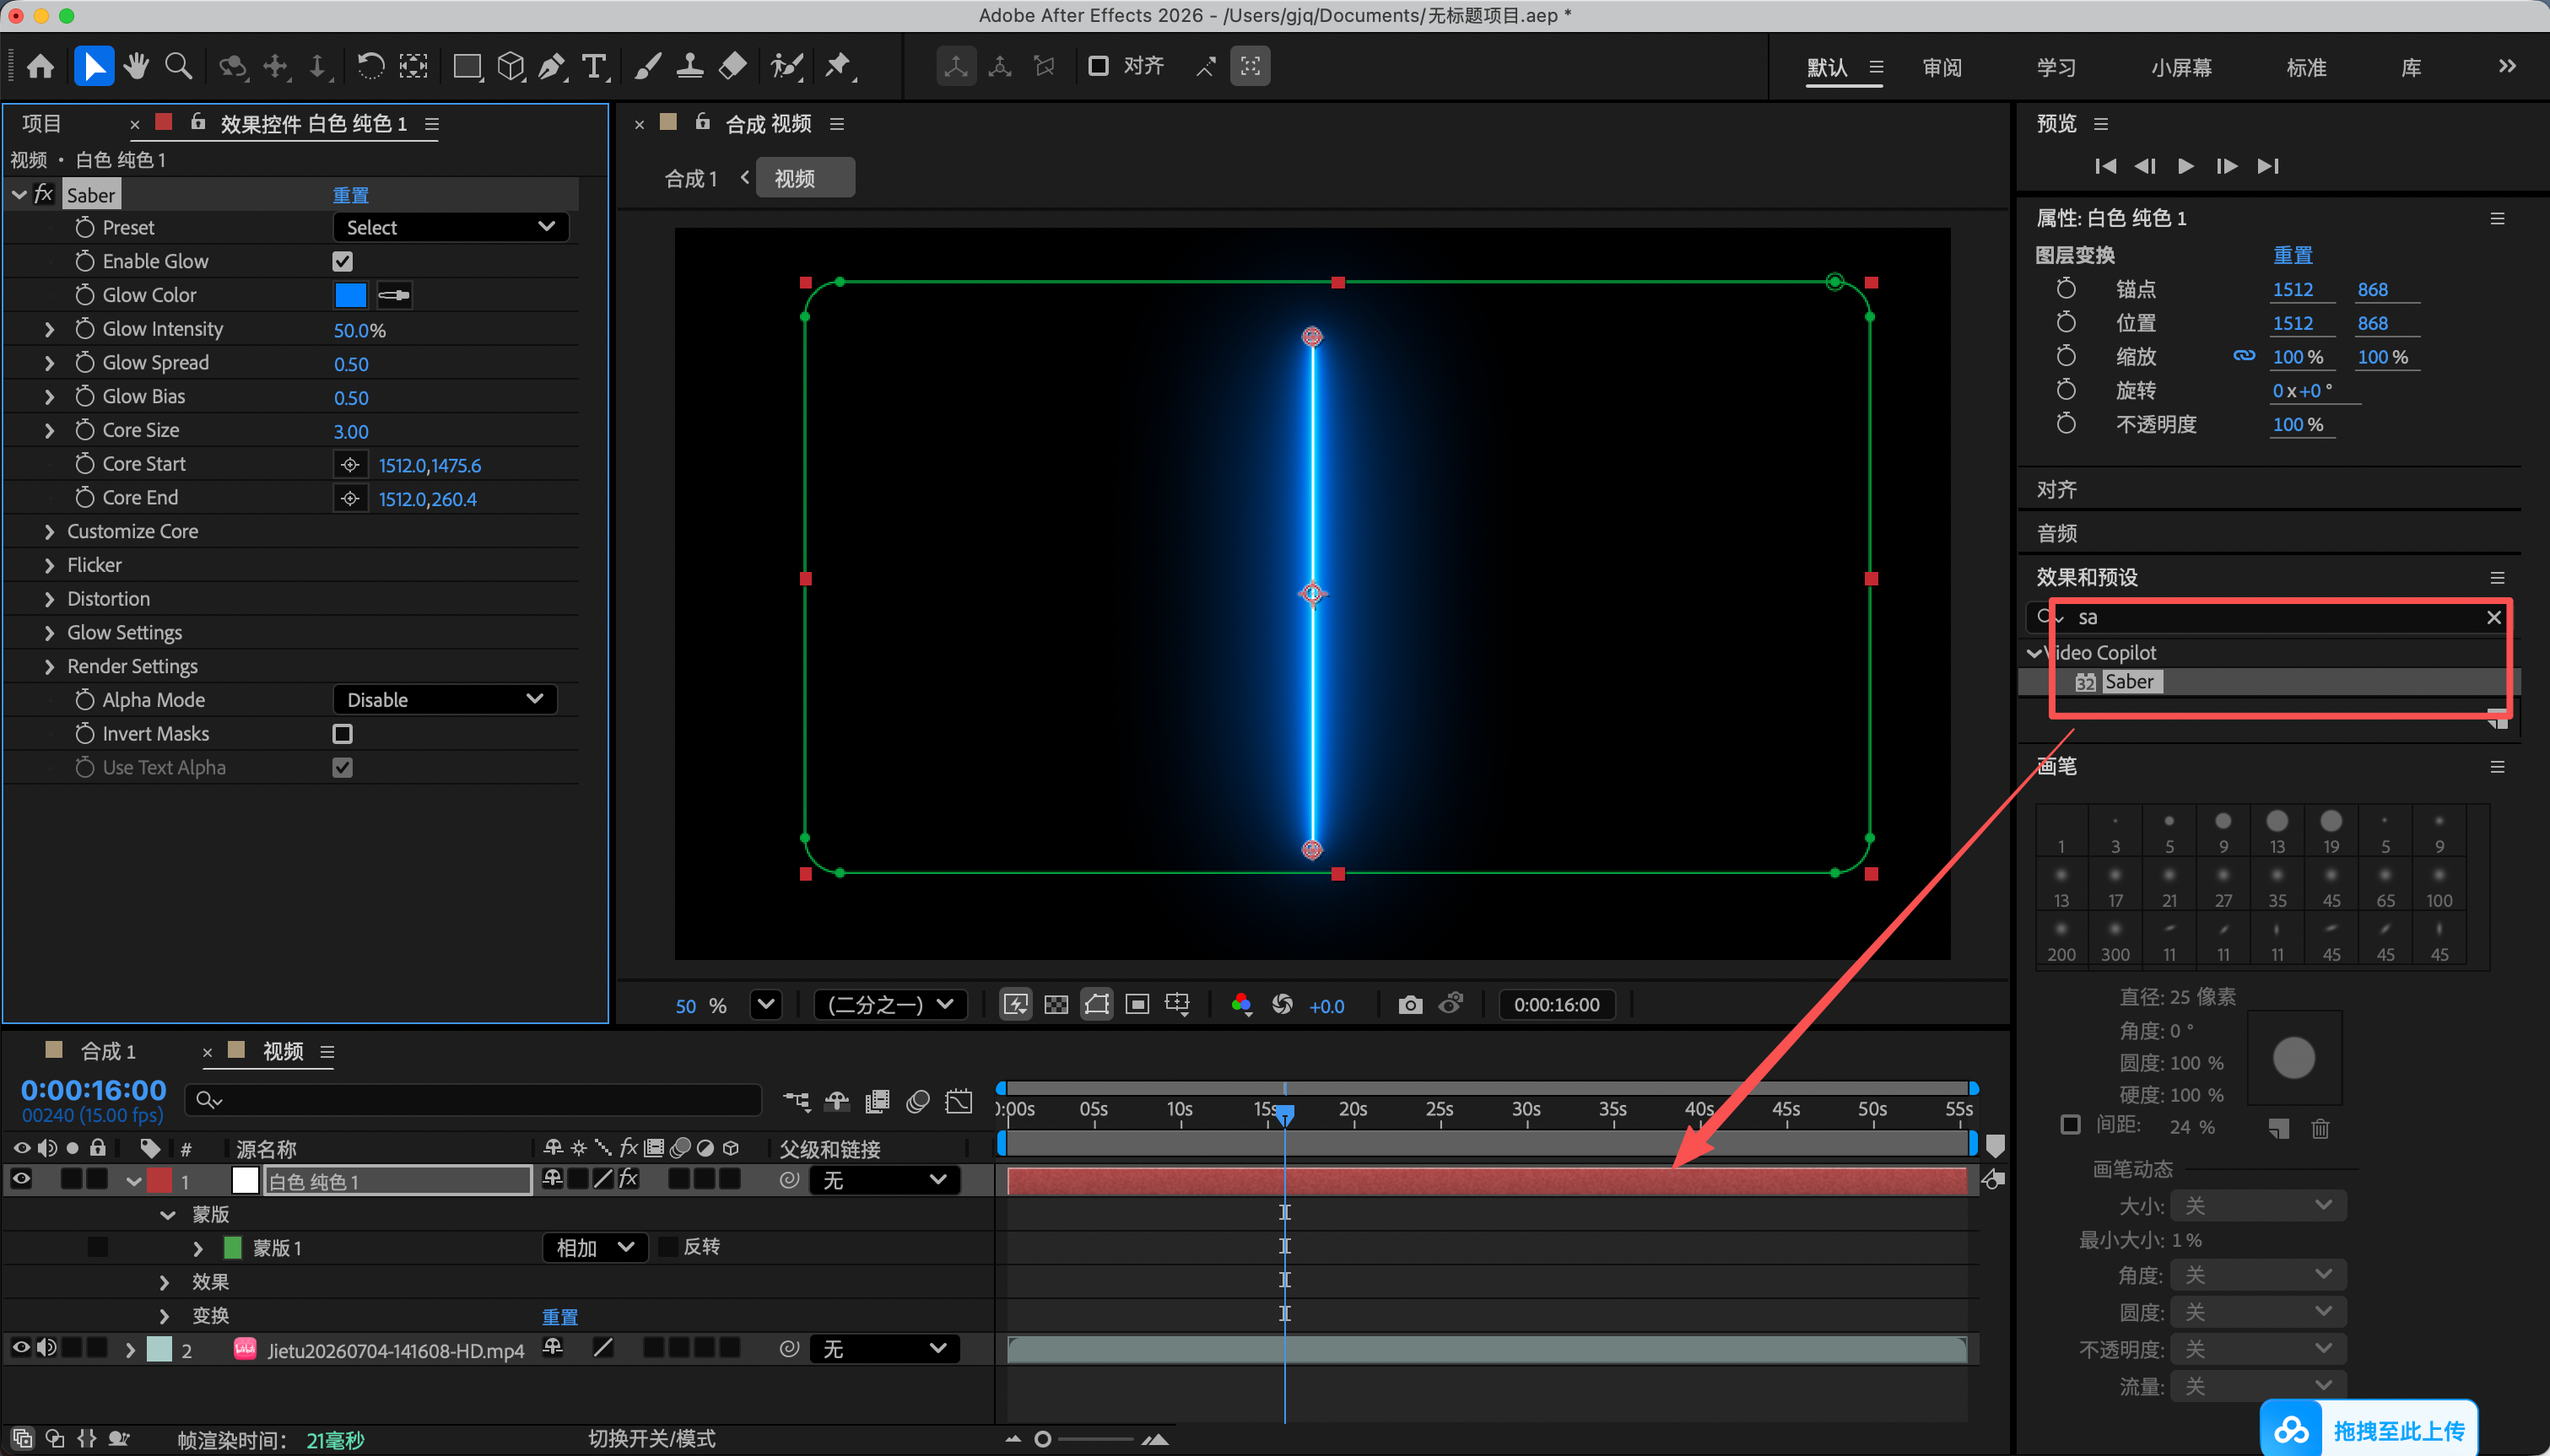Select the Pen tool
The image size is (2550, 1456).
point(552,67)
